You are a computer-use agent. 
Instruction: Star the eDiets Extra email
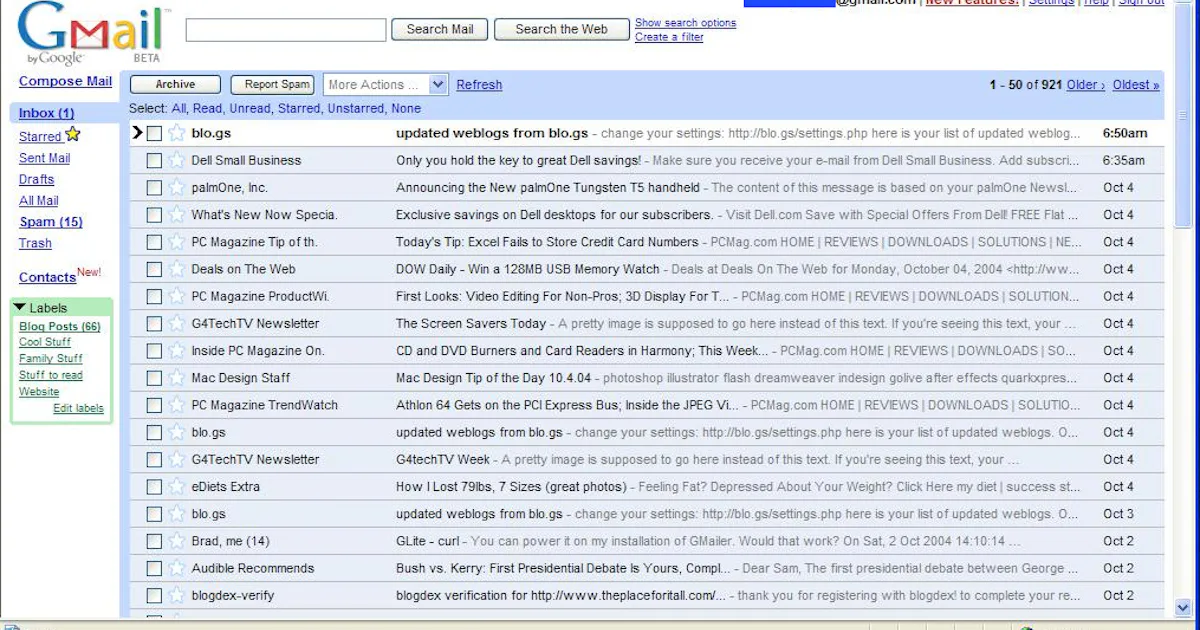pyautogui.click(x=177, y=486)
